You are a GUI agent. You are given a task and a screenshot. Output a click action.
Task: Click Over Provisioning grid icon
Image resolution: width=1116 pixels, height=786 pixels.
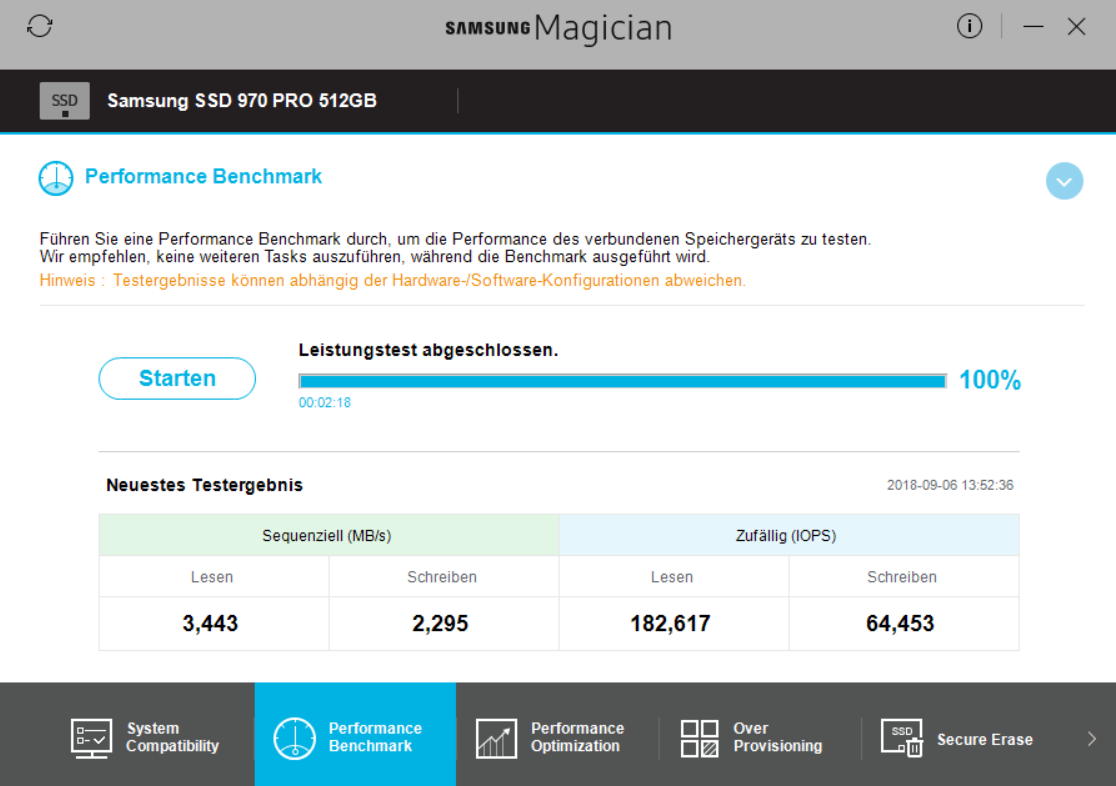point(700,738)
